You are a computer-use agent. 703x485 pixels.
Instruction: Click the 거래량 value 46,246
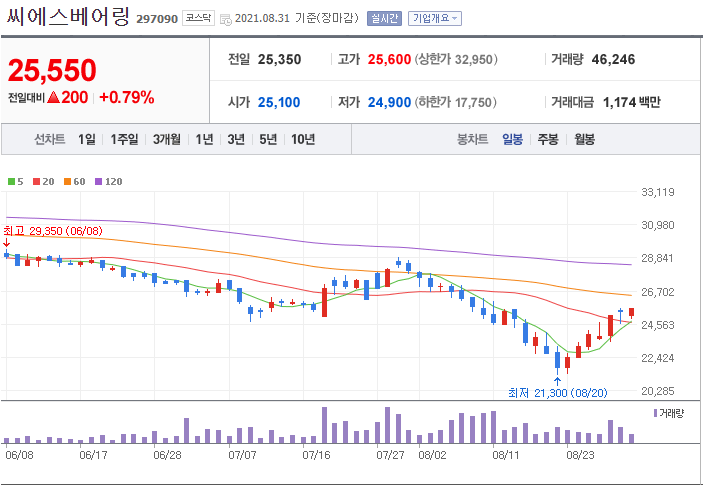point(613,59)
